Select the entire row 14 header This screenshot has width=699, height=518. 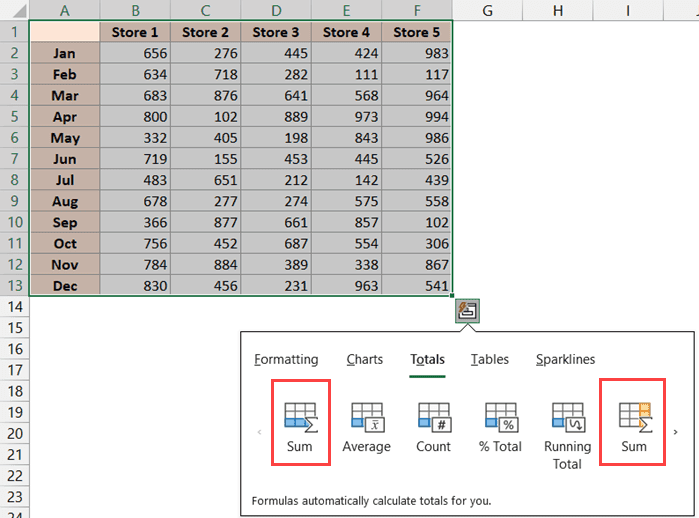point(14,306)
